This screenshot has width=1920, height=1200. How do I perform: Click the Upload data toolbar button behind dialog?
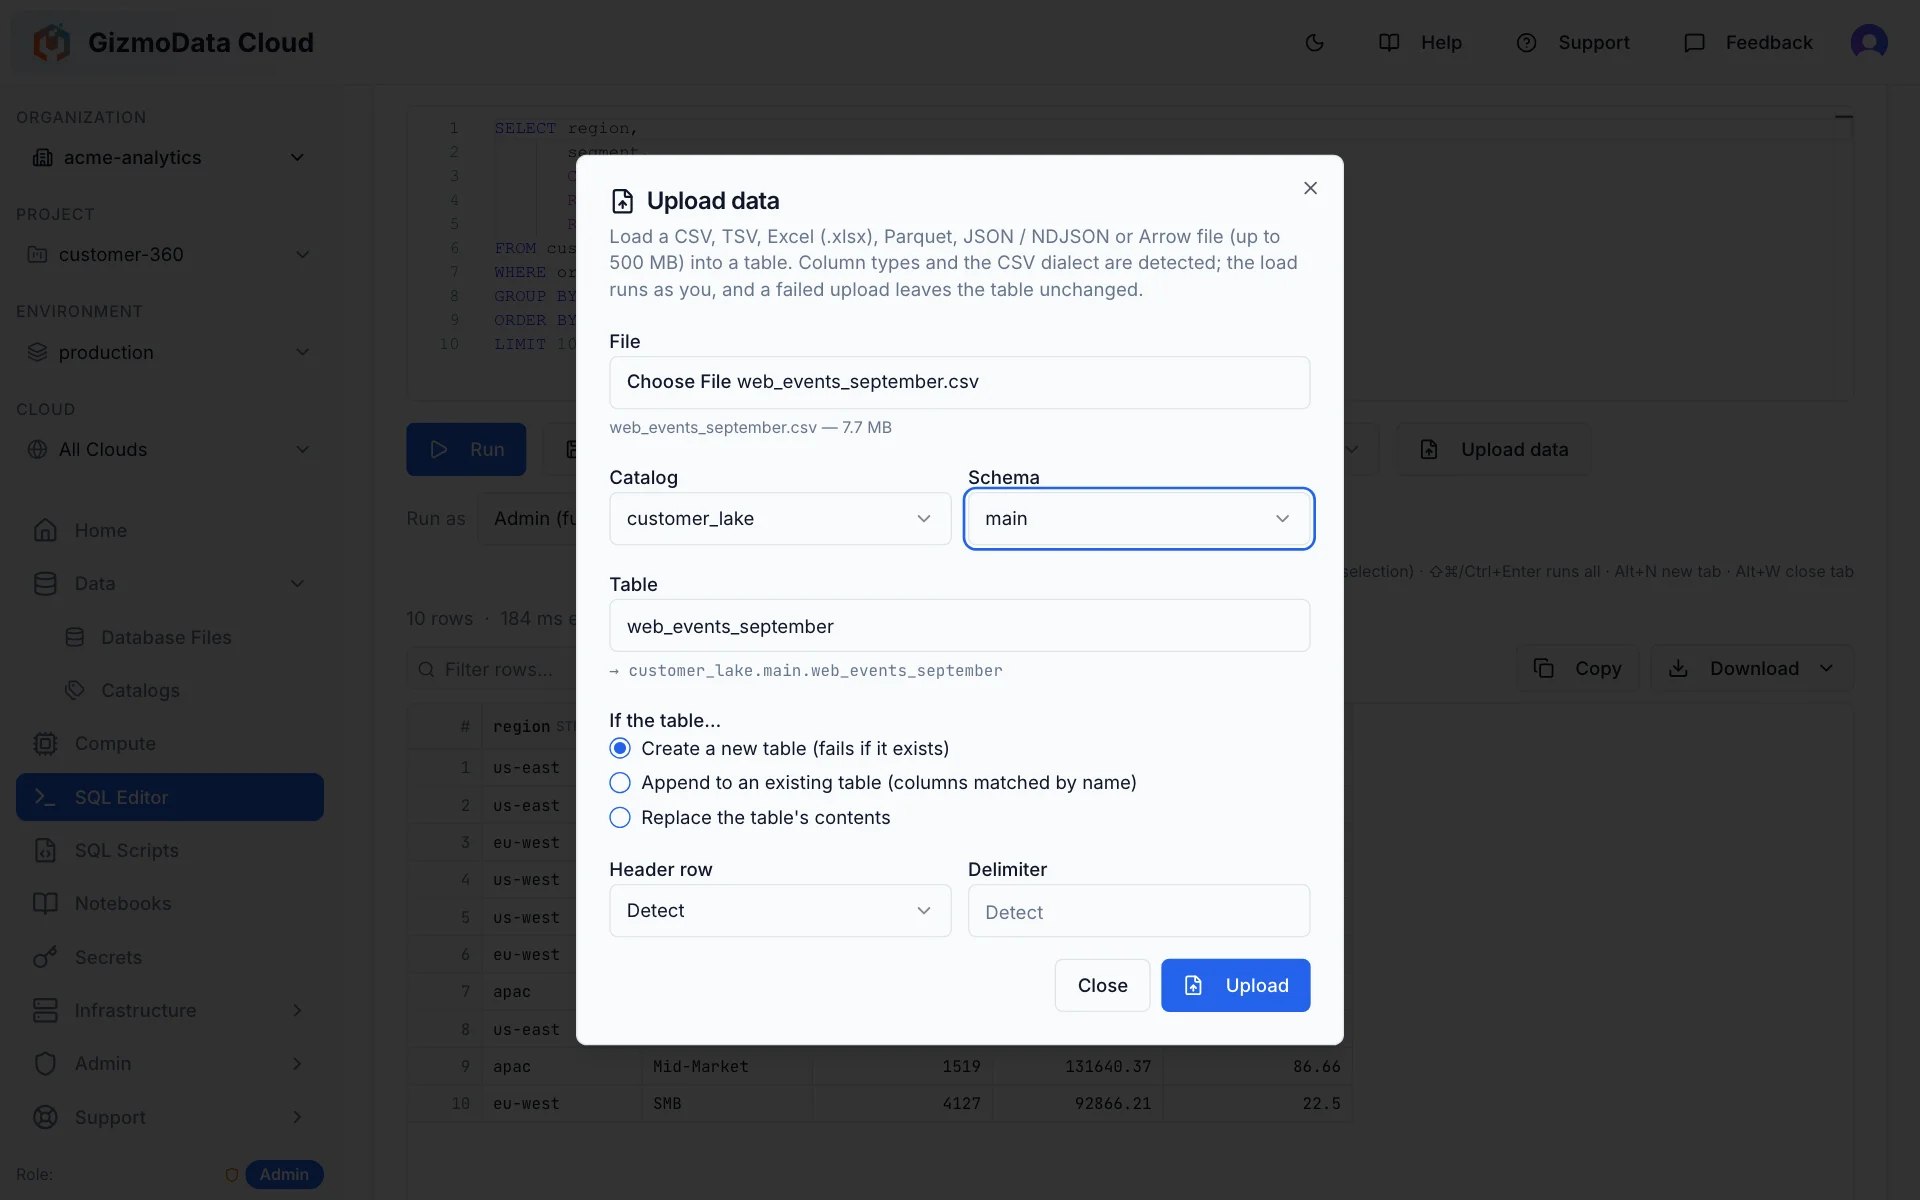coord(1494,450)
